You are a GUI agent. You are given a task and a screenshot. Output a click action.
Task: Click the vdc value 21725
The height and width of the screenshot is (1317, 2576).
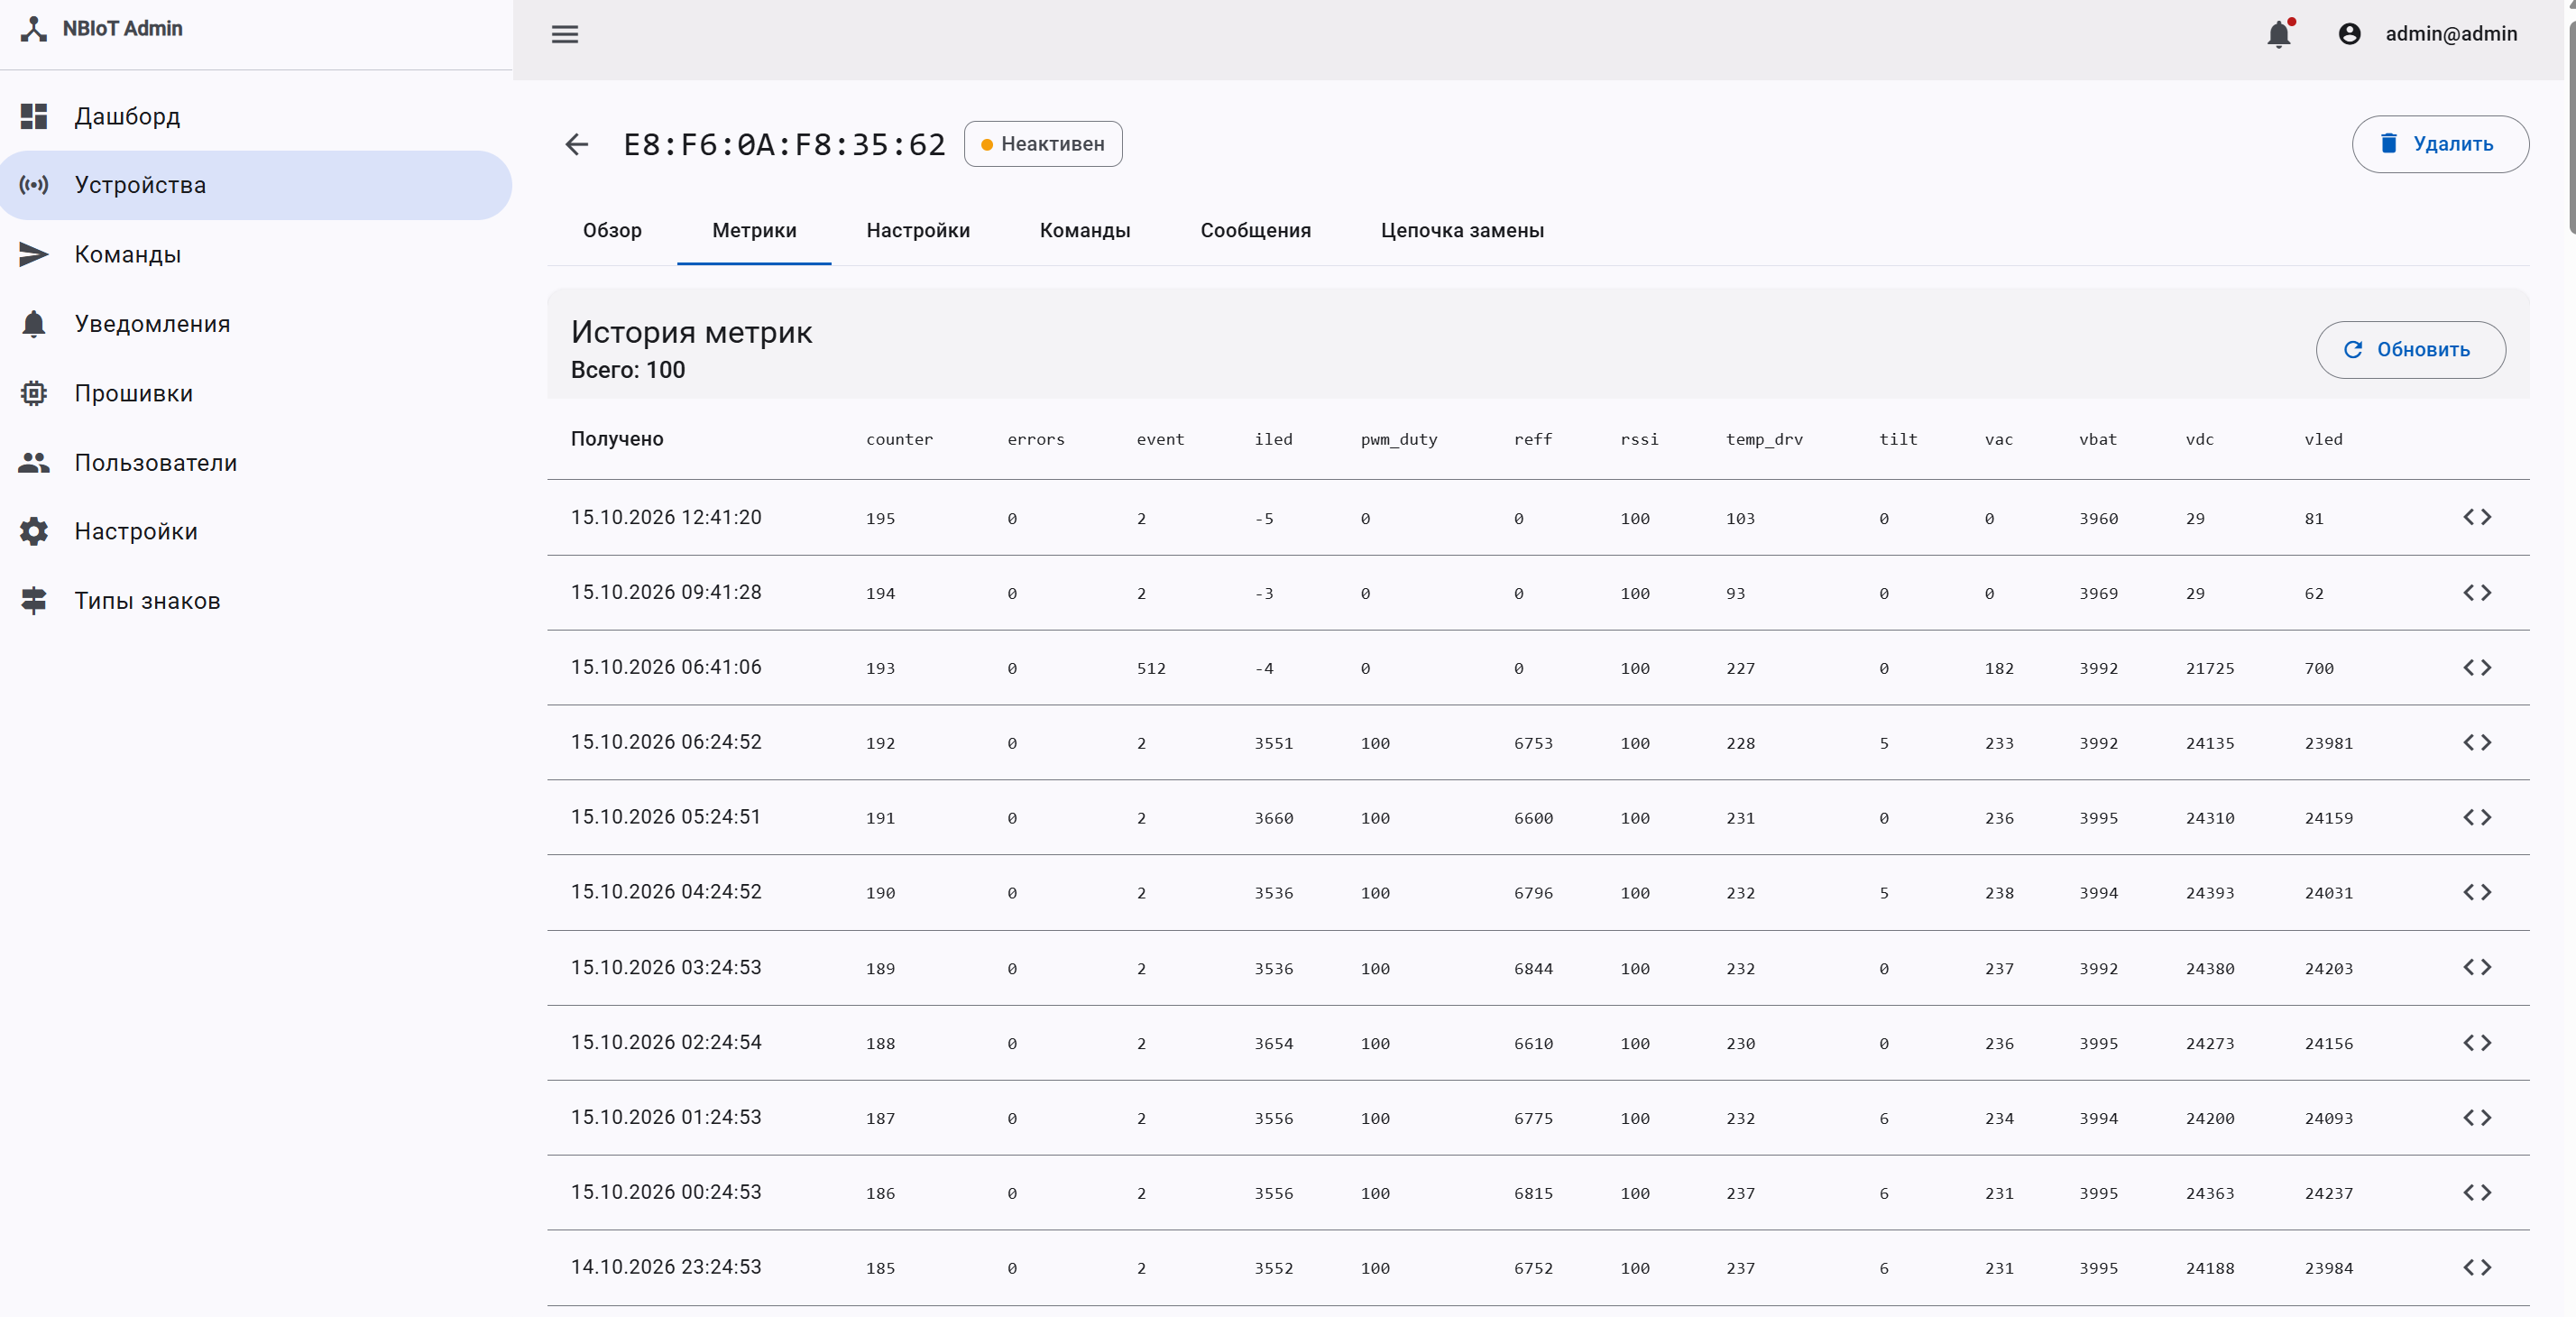coord(2209,668)
